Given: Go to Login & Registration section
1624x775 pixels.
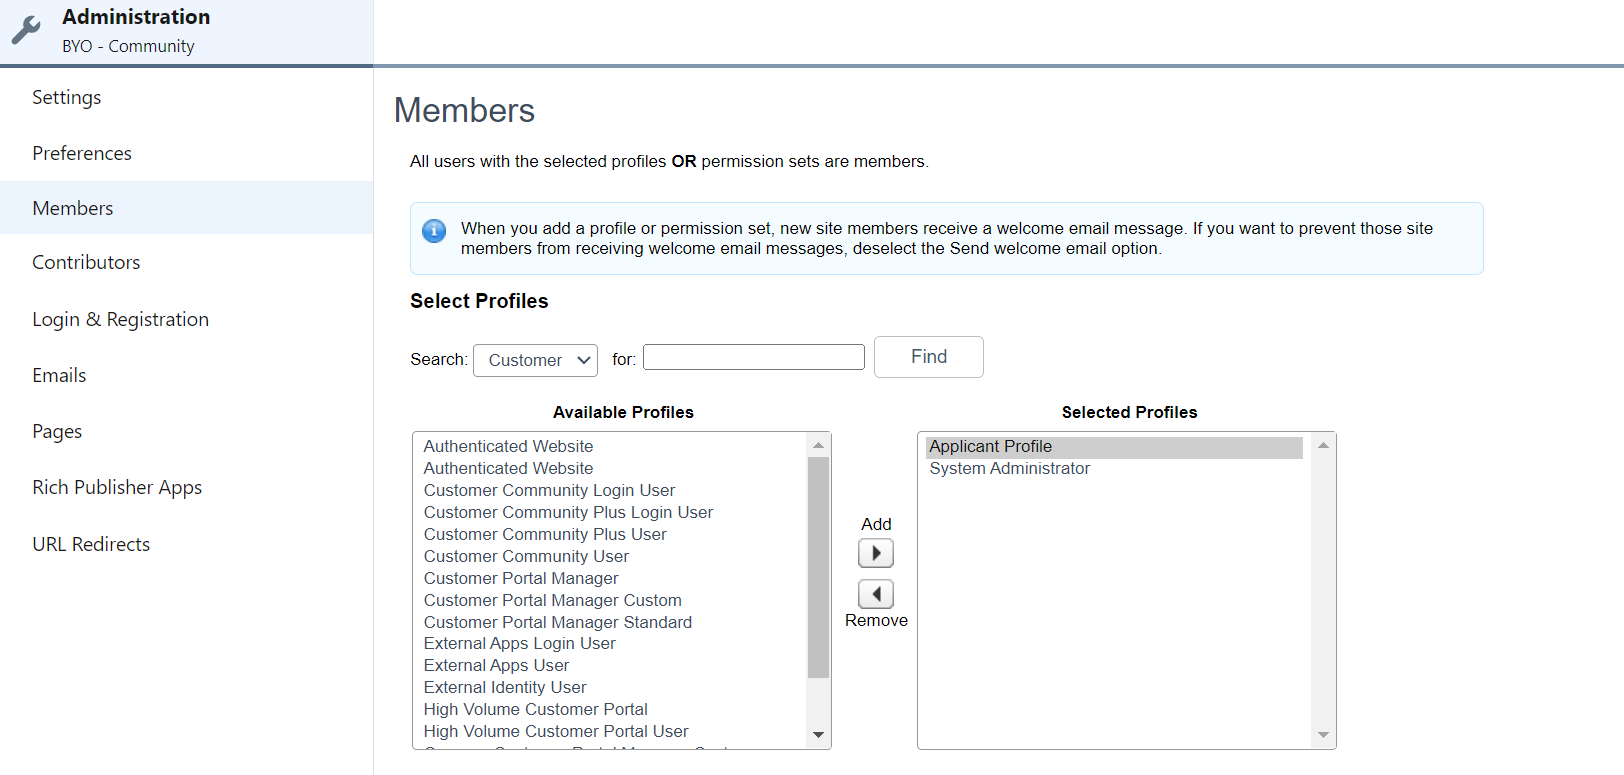Looking at the screenshot, I should (120, 319).
